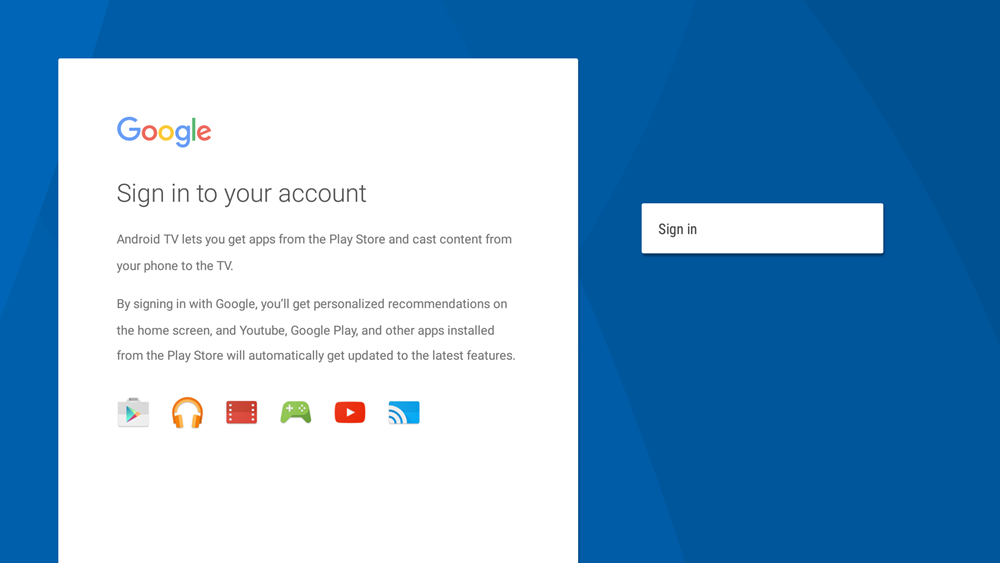Image resolution: width=1000 pixels, height=563 pixels.
Task: Click 'Play Store' in the first paragraph
Action: [x=357, y=239]
